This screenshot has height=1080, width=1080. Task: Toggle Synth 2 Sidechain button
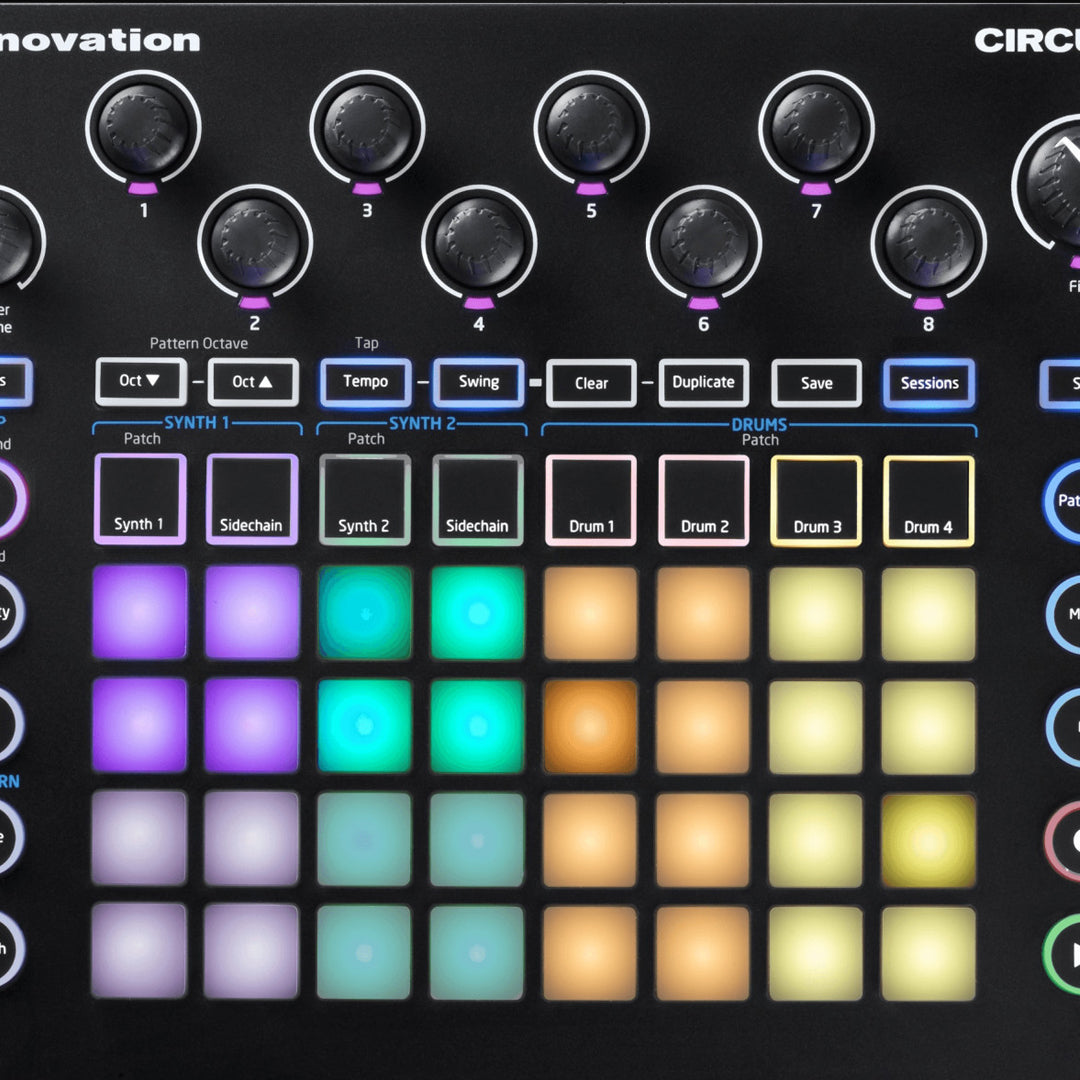pyautogui.click(x=477, y=501)
